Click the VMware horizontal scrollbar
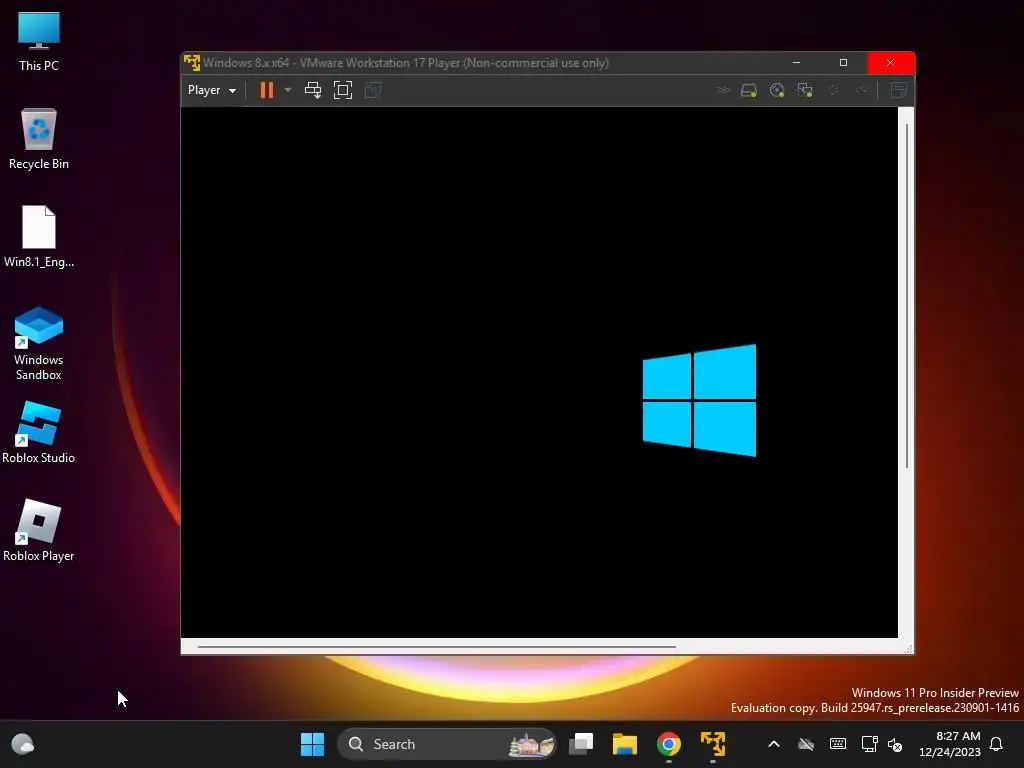1024x768 pixels. pyautogui.click(x=436, y=647)
